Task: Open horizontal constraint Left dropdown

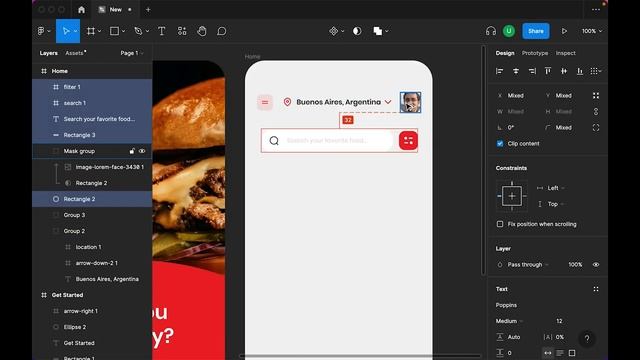Action: (556, 188)
